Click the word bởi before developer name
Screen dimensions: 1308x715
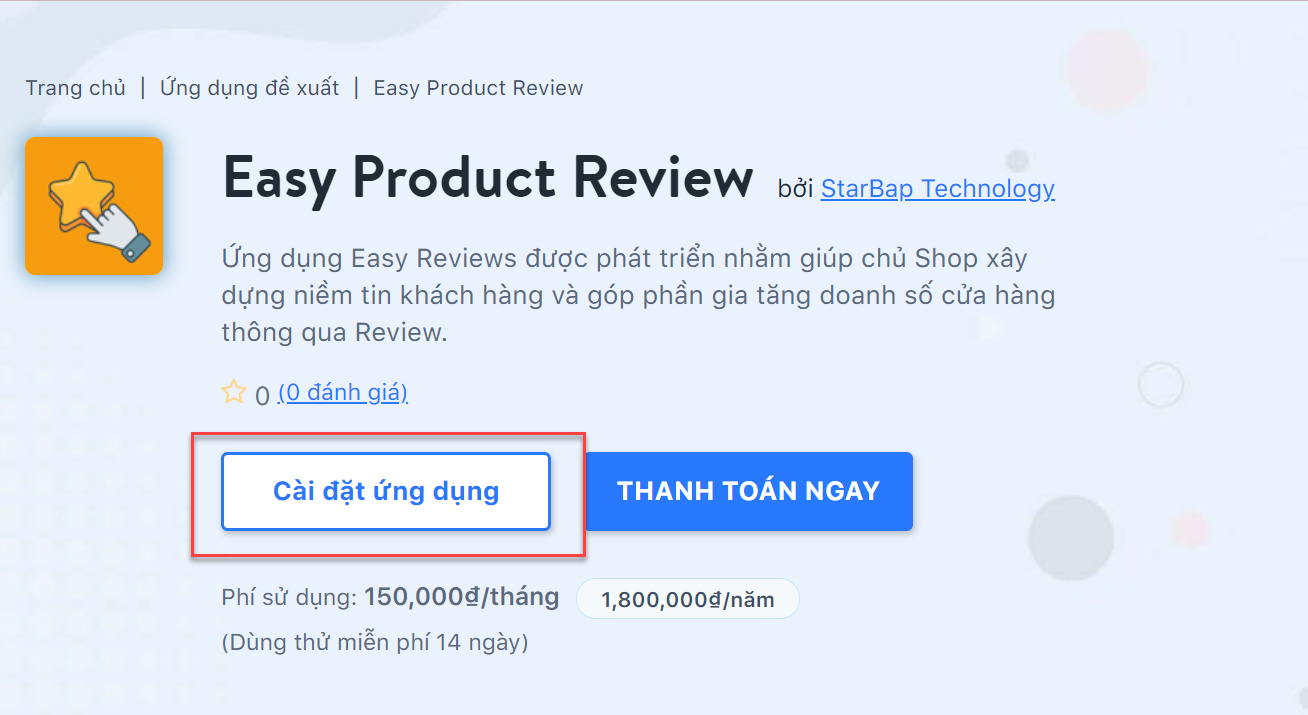[796, 189]
